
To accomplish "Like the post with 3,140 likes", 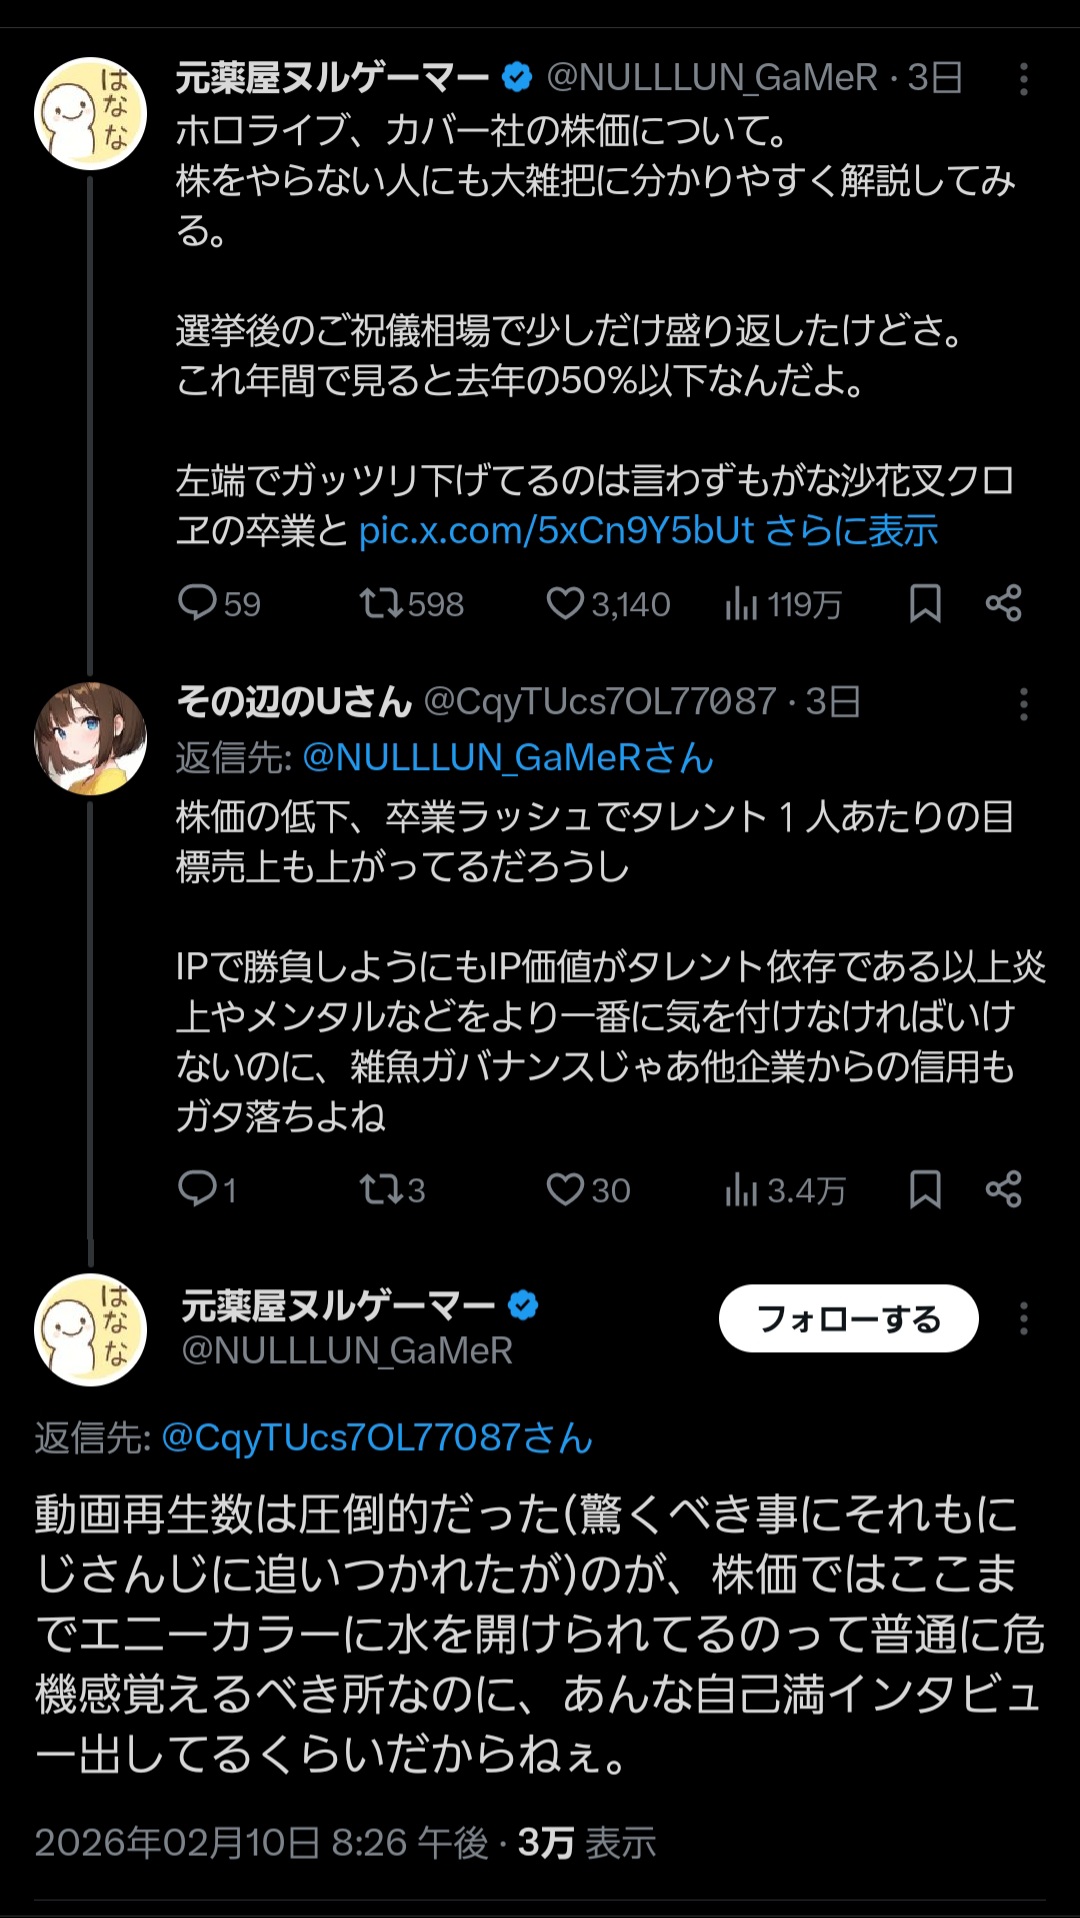I will [565, 603].
